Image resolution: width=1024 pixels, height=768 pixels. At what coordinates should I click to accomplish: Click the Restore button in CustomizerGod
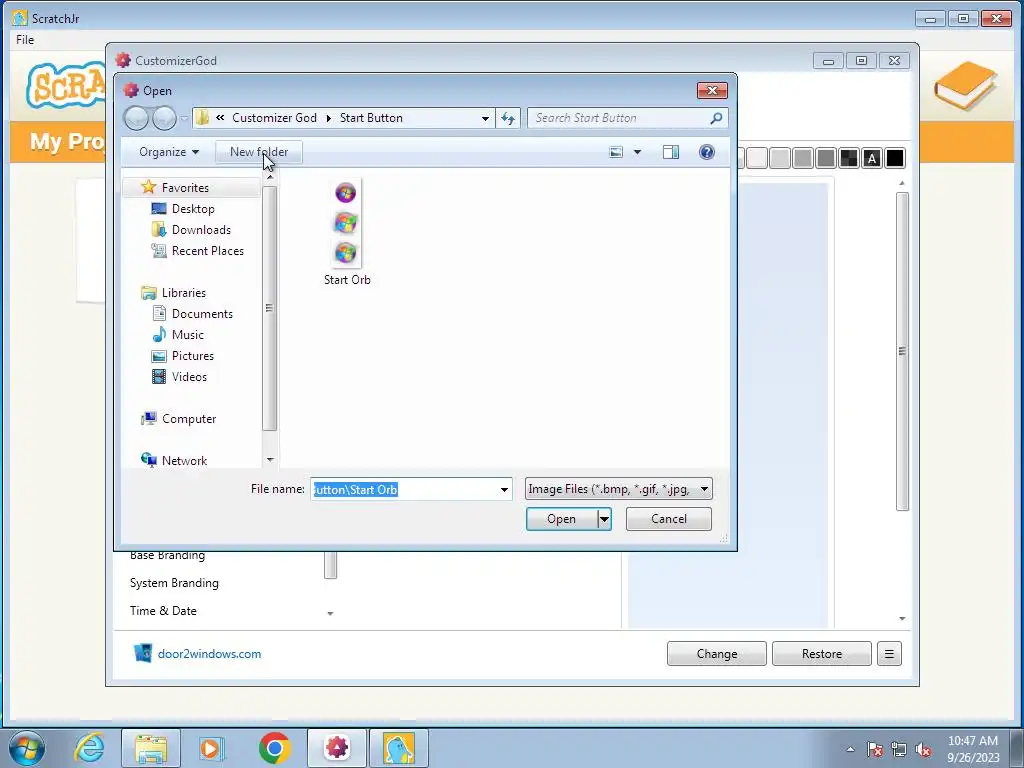[x=822, y=654]
